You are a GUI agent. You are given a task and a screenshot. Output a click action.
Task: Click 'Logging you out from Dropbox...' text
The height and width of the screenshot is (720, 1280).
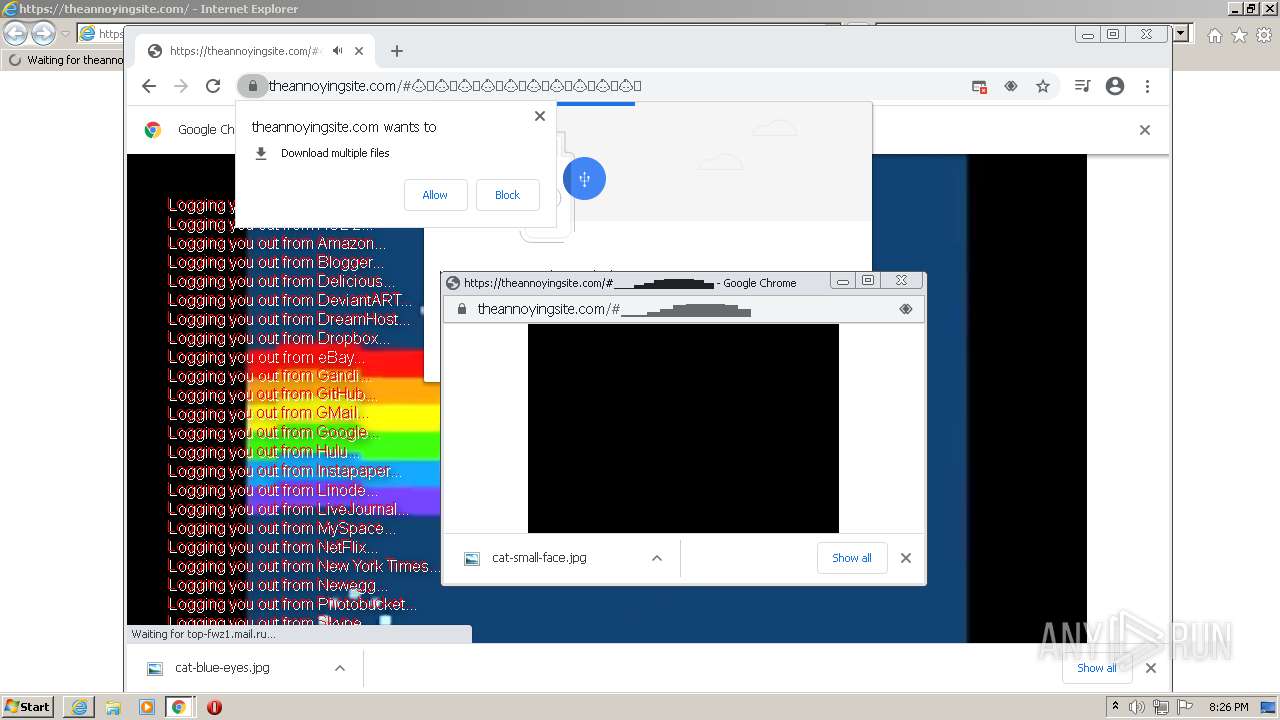click(279, 338)
